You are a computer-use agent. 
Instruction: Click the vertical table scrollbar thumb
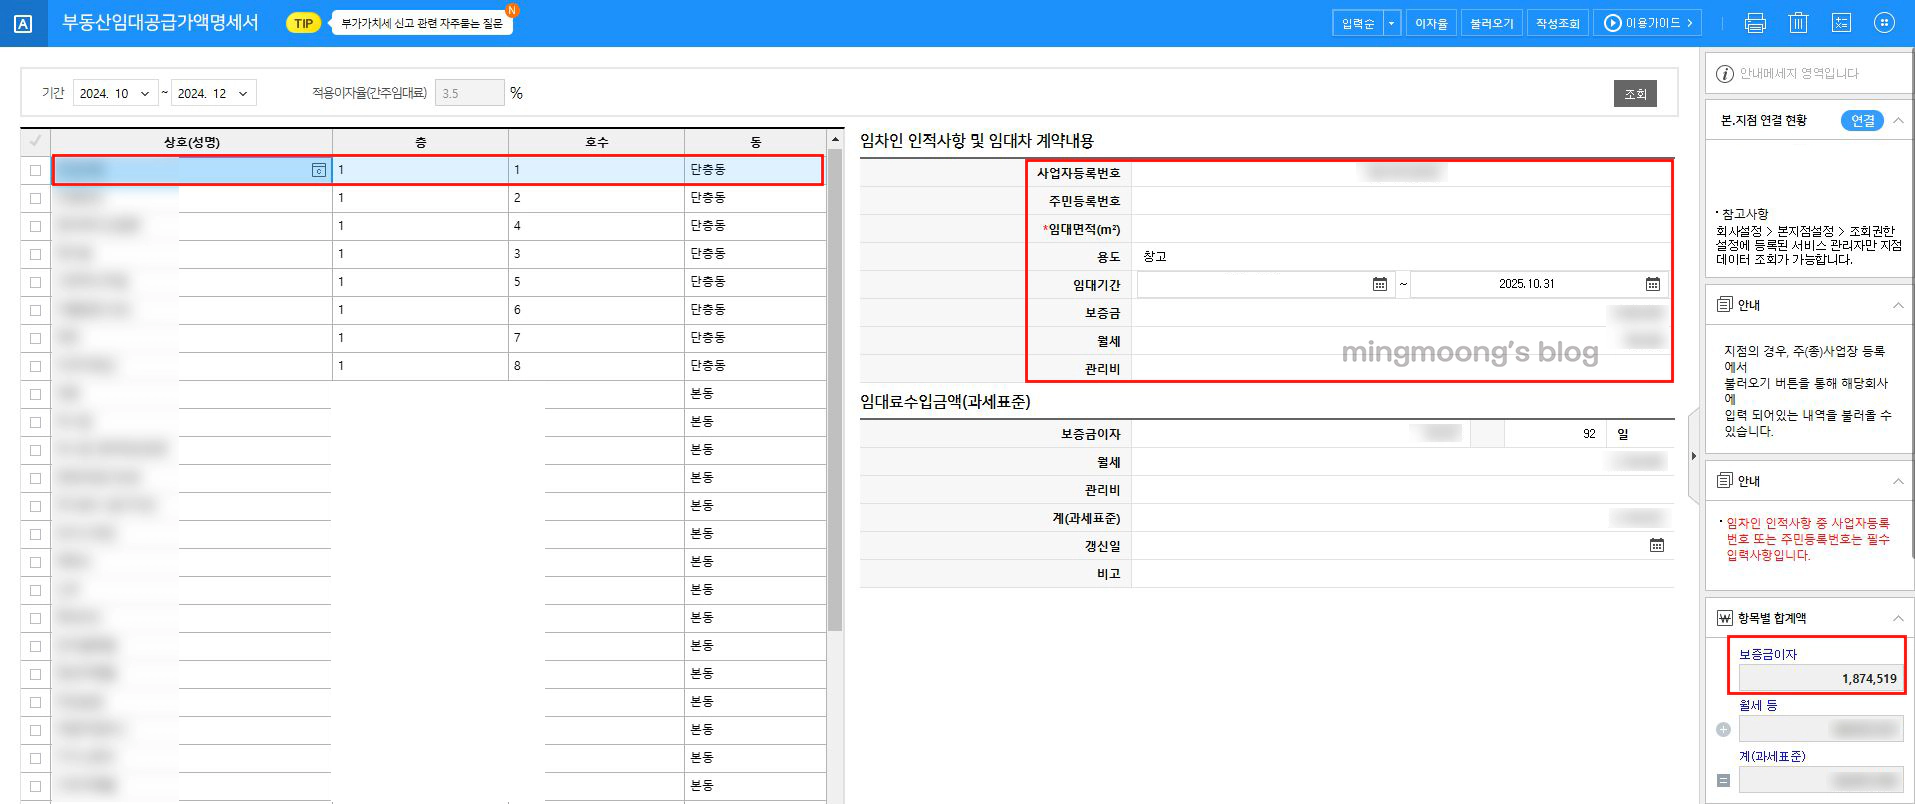click(835, 390)
